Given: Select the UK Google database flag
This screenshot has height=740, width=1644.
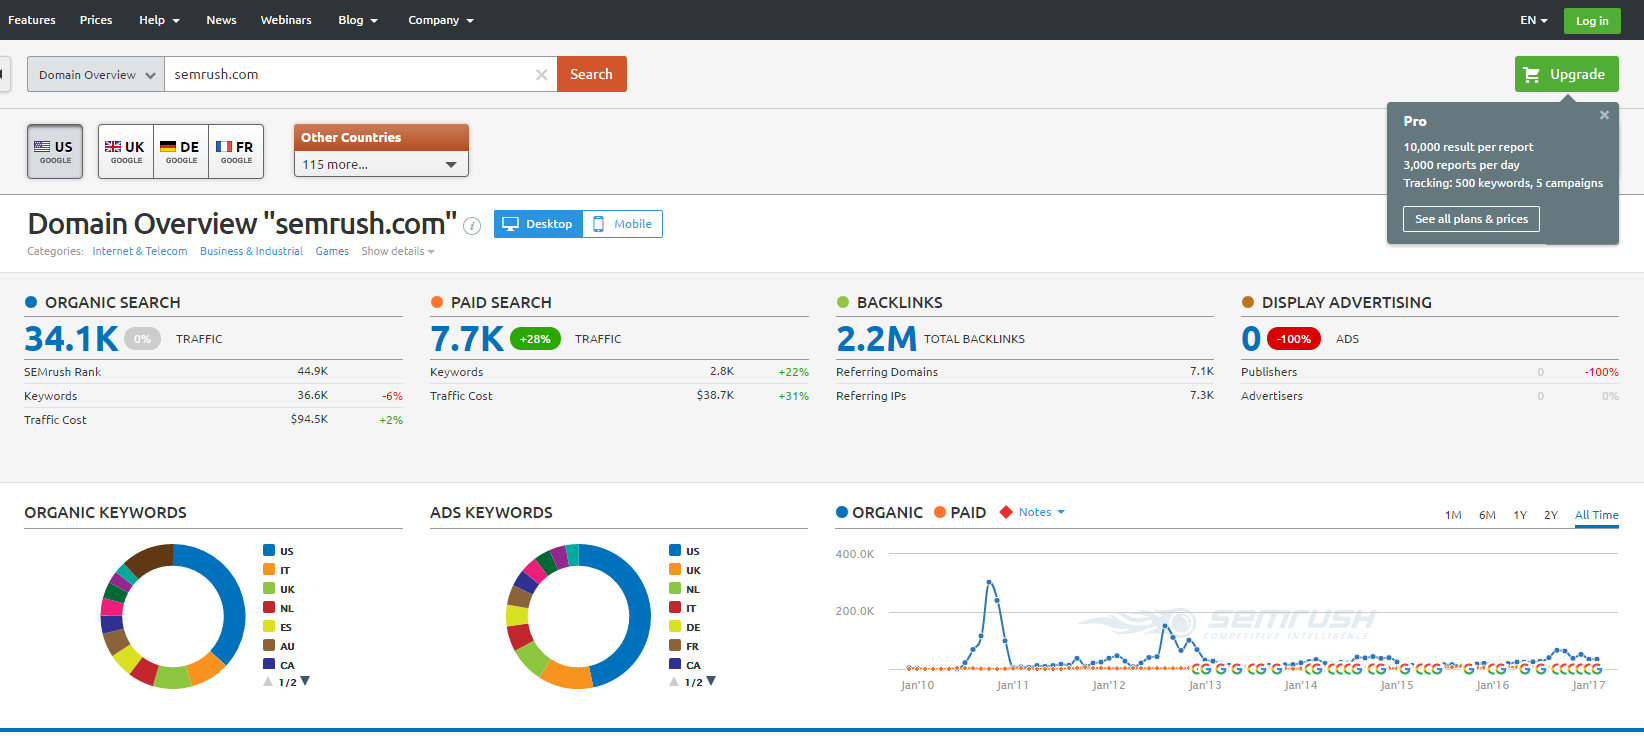Looking at the screenshot, I should pos(126,152).
